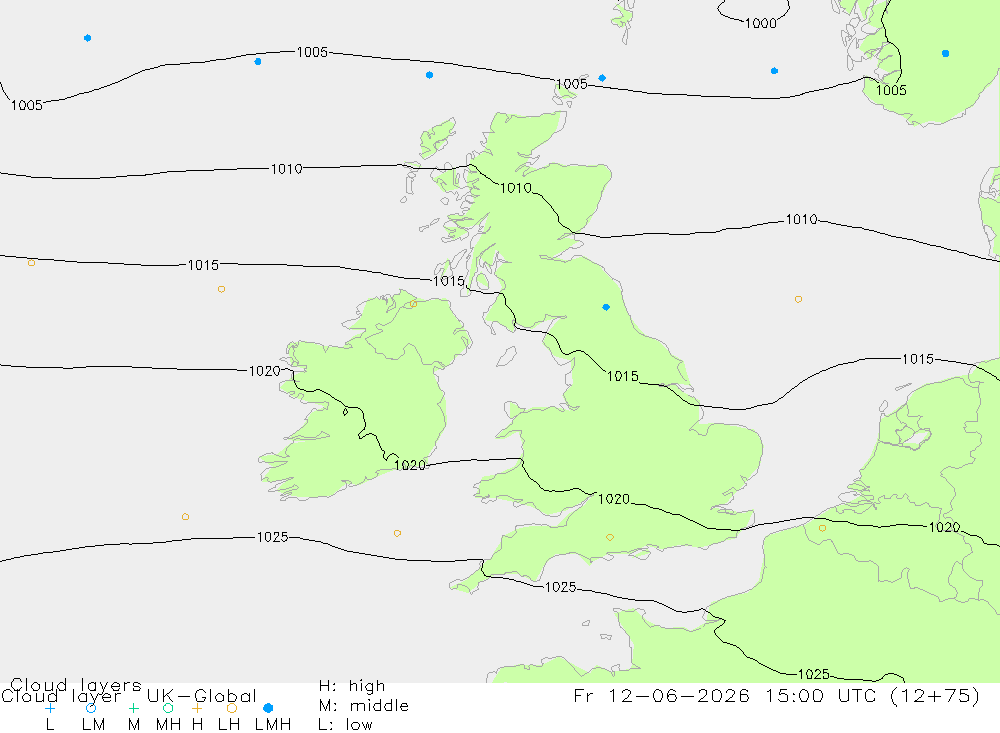Screen dimensions: 1000x733
Task: Select the blue dot beneath the 1000 isobar label
Action: pyautogui.click(x=774, y=71)
